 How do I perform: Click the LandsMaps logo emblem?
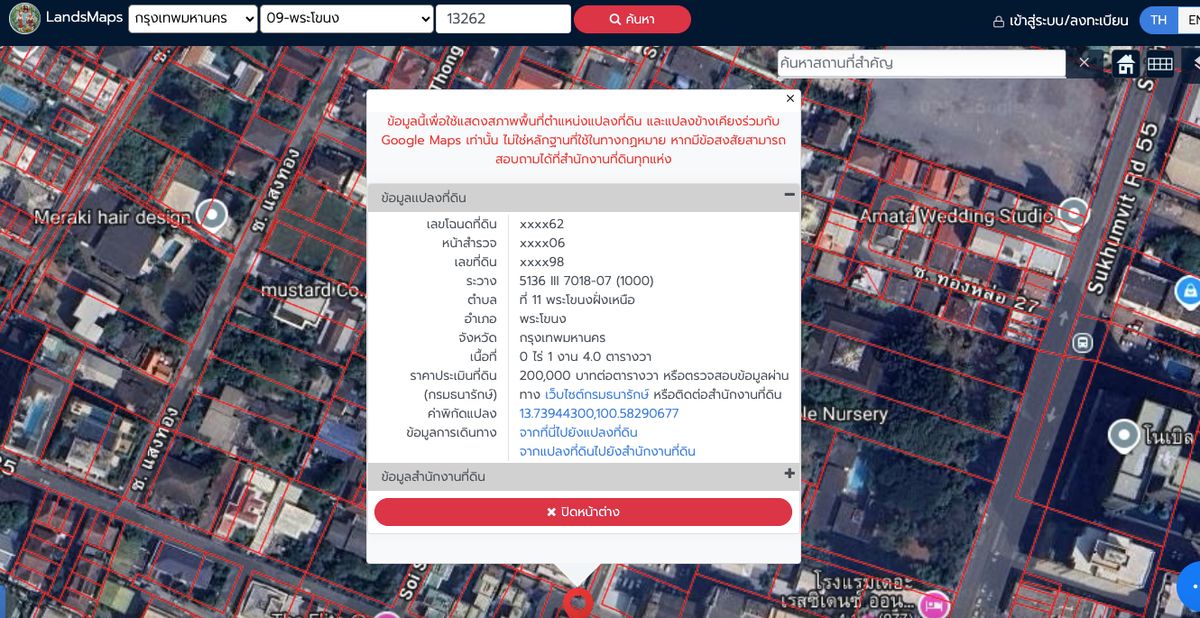point(24,19)
